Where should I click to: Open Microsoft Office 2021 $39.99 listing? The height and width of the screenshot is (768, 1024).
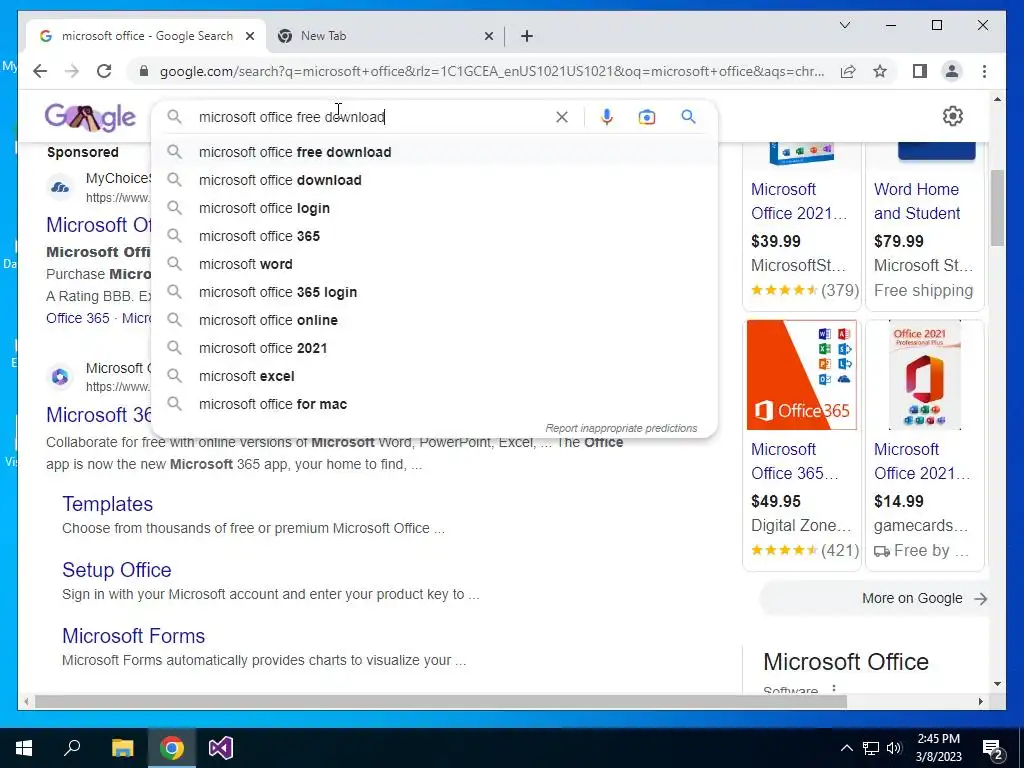tap(799, 201)
